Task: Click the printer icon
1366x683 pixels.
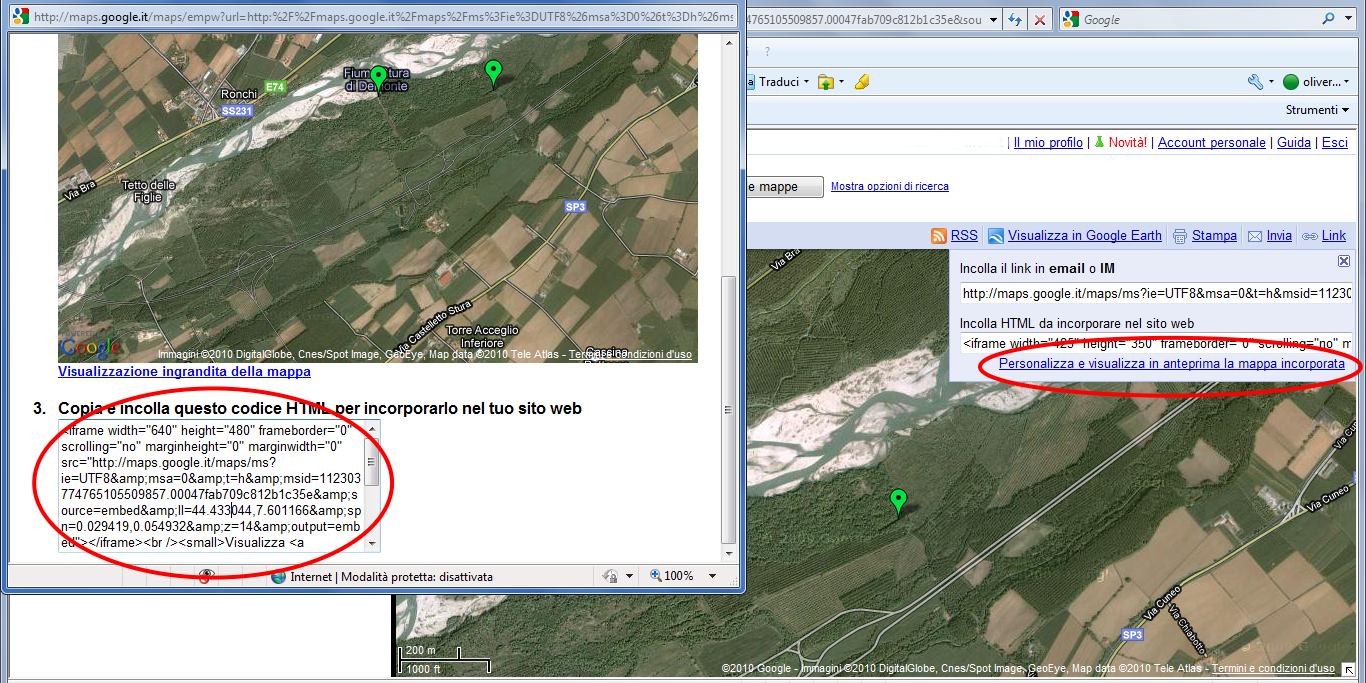Action: [1180, 236]
